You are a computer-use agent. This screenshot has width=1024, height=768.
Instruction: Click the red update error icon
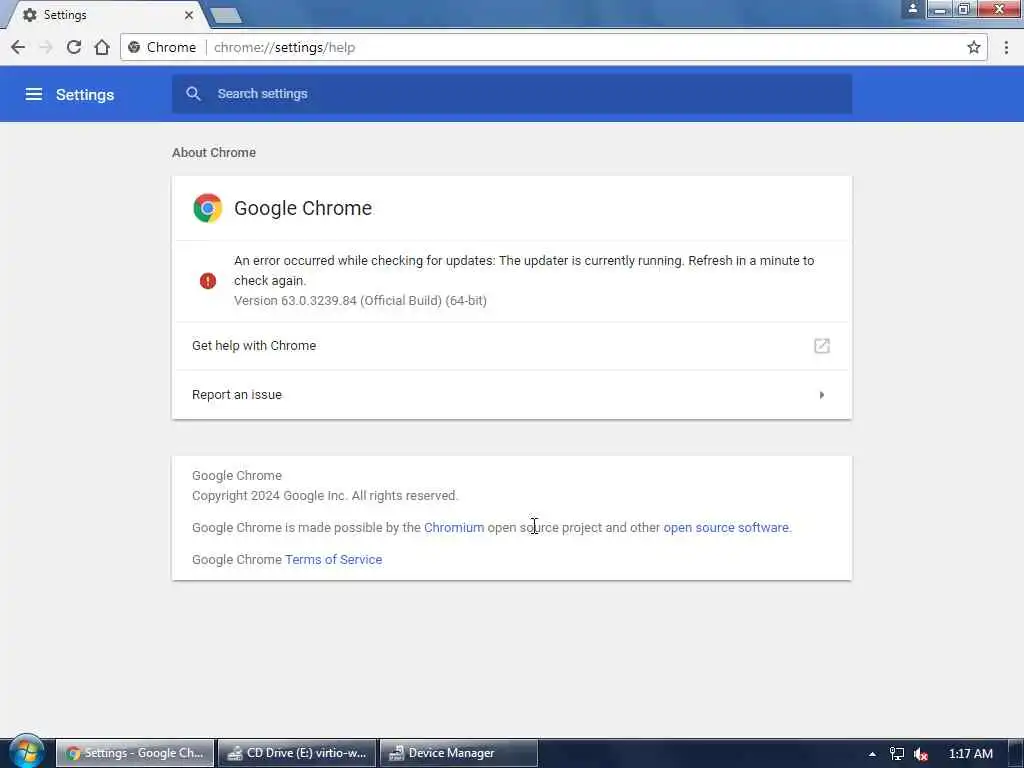coord(208,281)
